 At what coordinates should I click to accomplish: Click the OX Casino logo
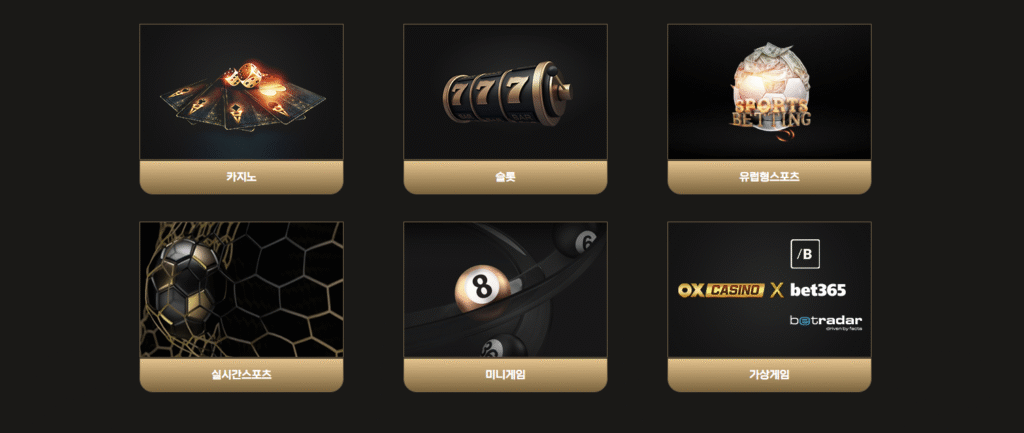point(721,290)
